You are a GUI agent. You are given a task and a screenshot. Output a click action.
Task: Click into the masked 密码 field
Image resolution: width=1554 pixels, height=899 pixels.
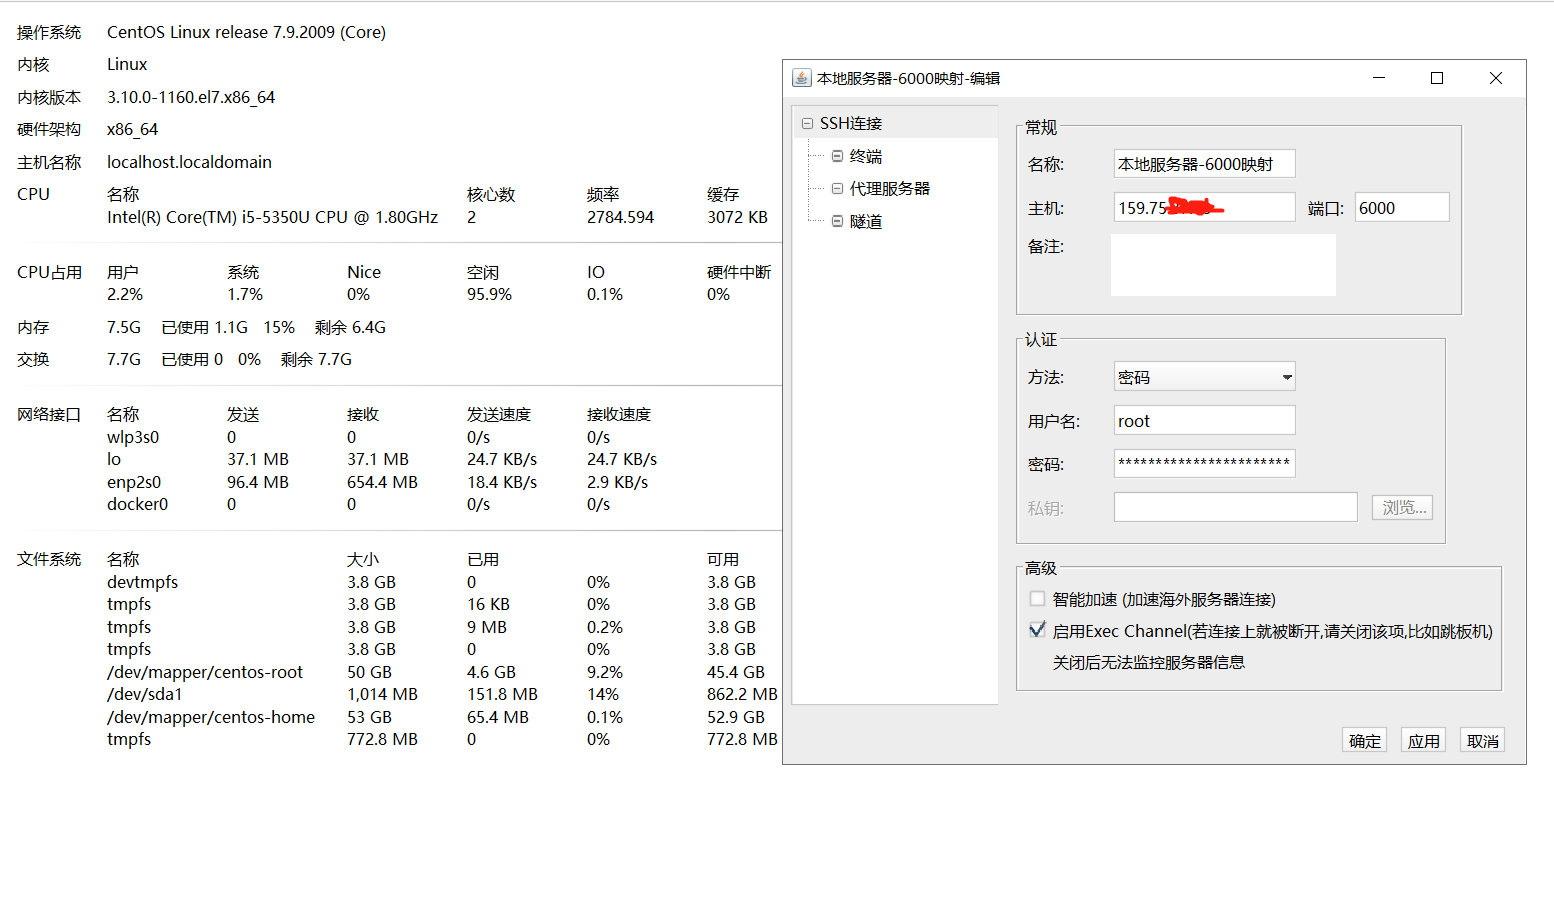(x=1204, y=463)
